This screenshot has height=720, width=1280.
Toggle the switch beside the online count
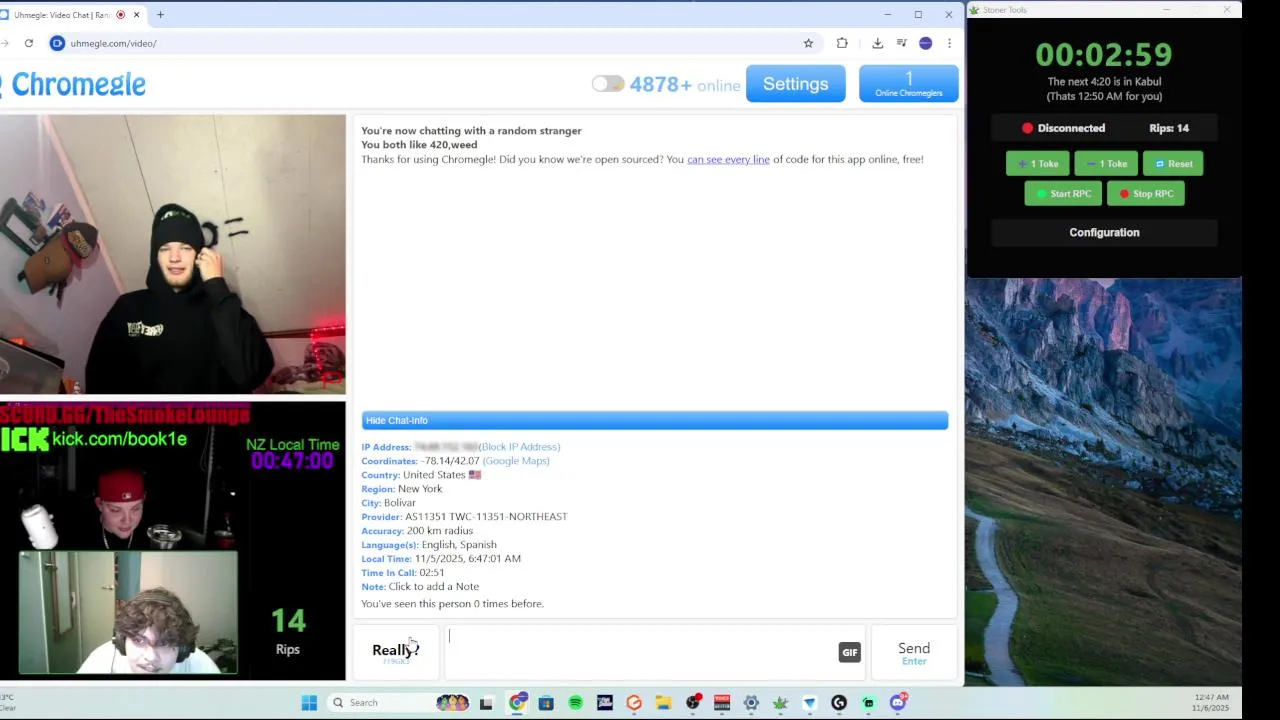608,84
